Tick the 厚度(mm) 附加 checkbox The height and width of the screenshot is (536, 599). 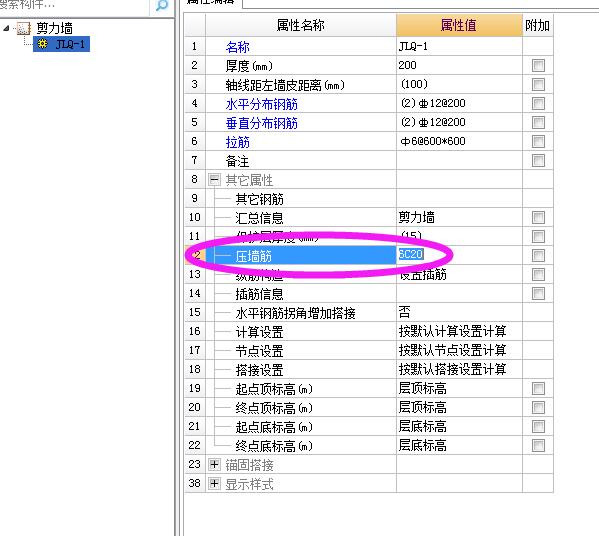click(x=538, y=65)
